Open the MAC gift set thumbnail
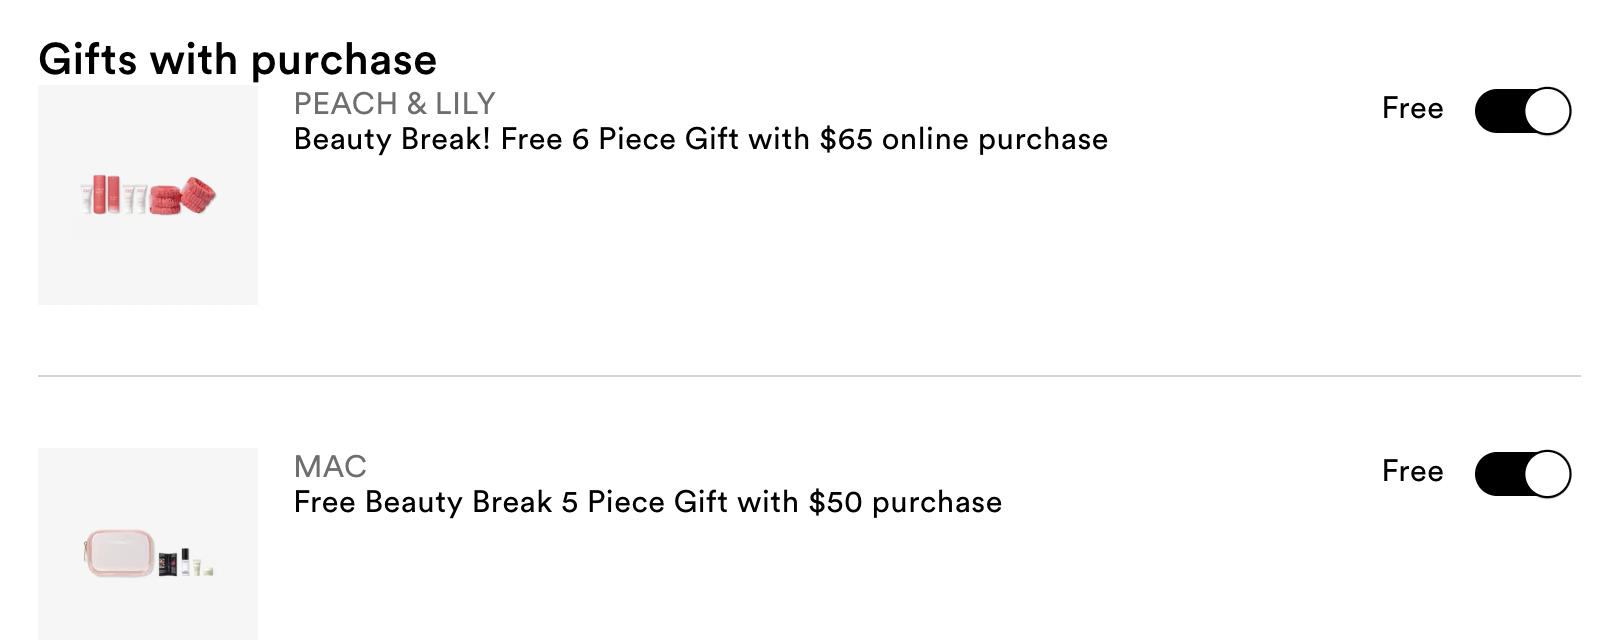Screen dimensions: 1616x640 pyautogui.click(x=148, y=544)
